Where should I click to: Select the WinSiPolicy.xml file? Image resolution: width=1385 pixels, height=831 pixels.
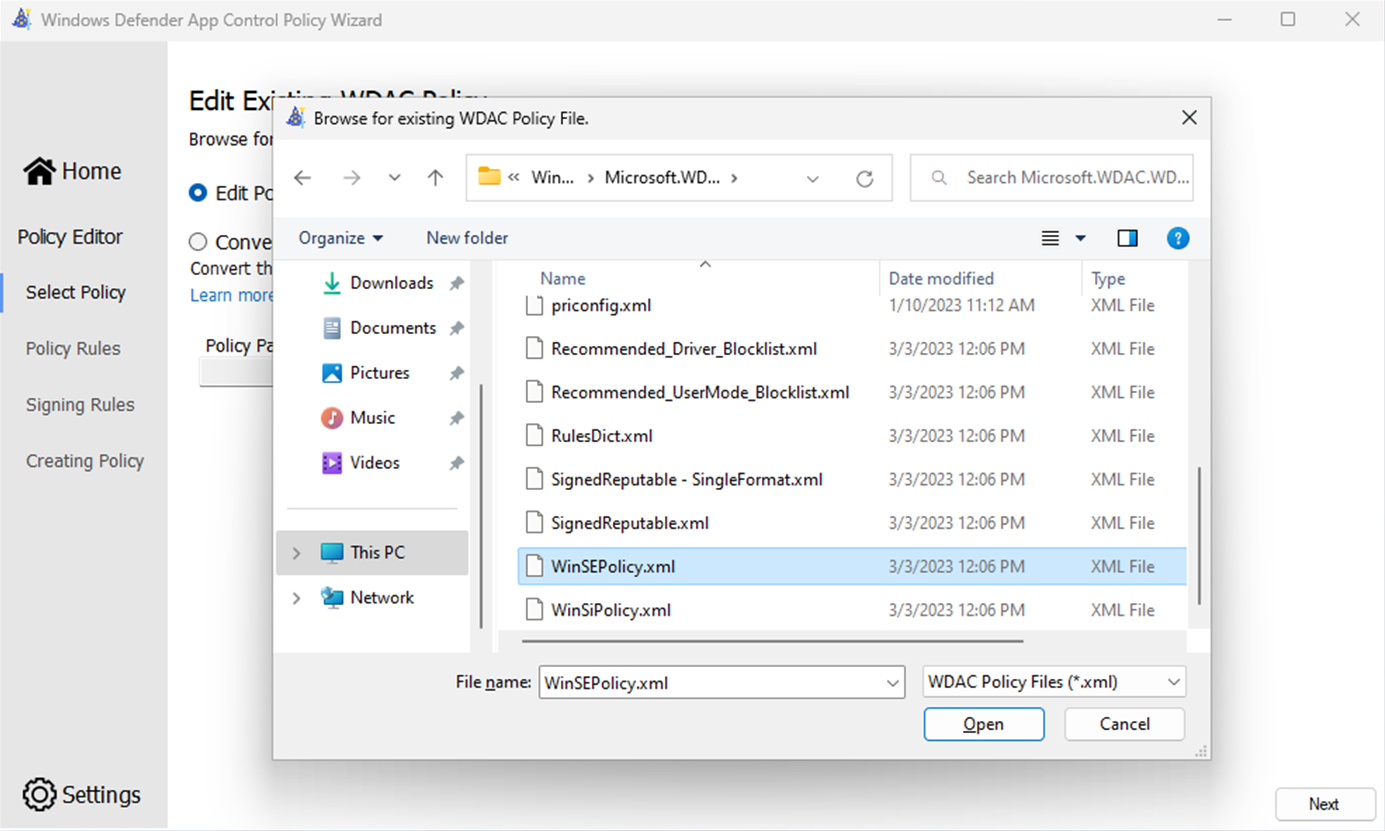tap(610, 610)
